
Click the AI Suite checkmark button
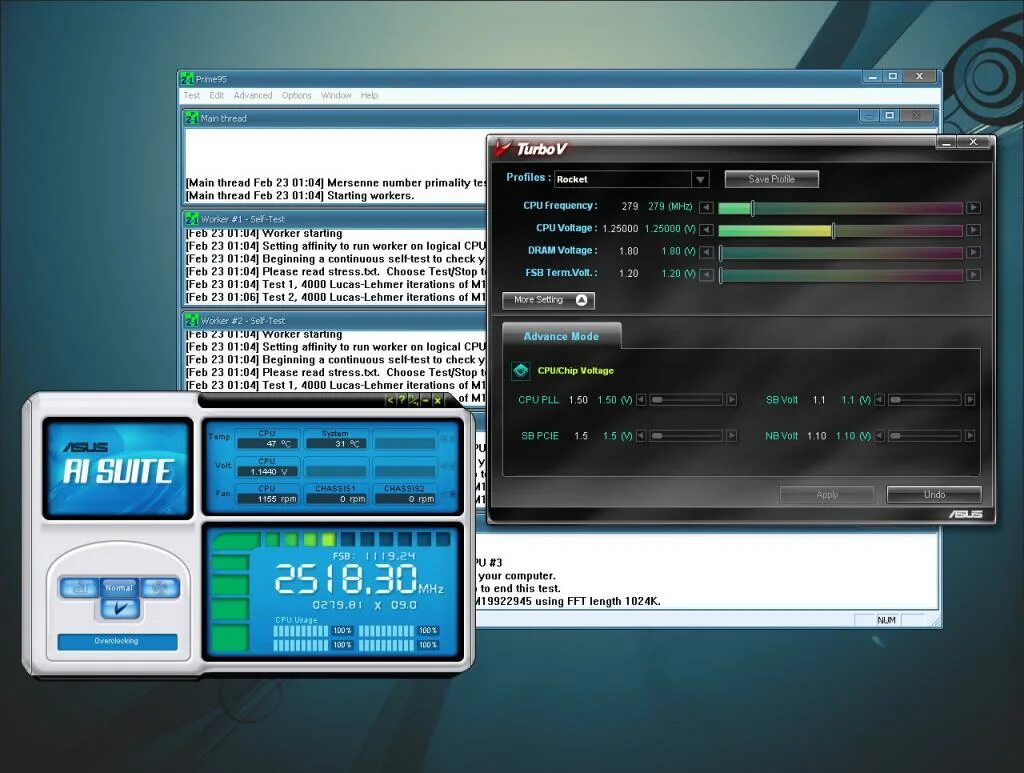pyautogui.click(x=120, y=608)
